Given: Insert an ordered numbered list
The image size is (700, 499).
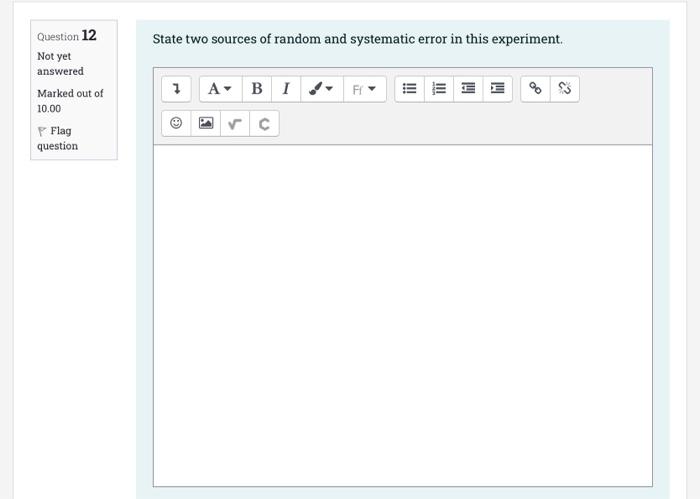Looking at the screenshot, I should pyautogui.click(x=439, y=89).
